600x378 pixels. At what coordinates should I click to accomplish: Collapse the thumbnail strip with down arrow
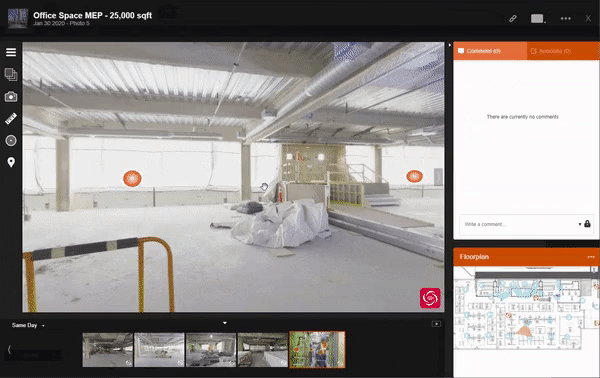225,323
